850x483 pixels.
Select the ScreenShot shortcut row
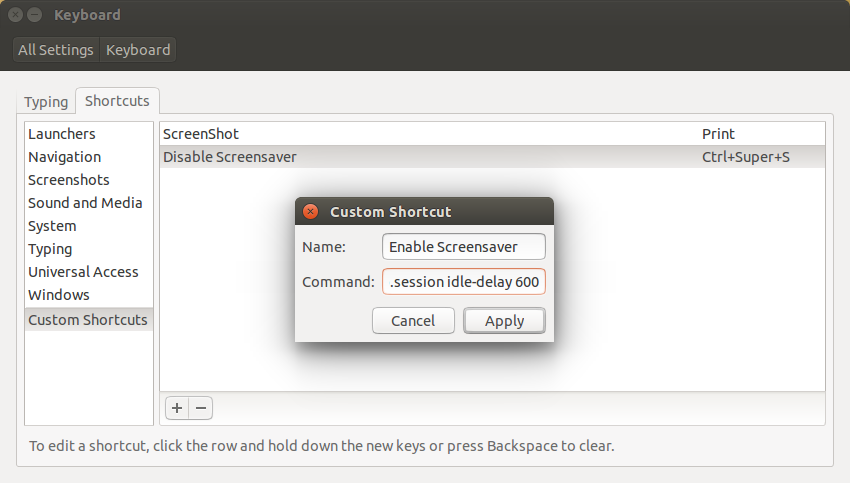(x=492, y=134)
